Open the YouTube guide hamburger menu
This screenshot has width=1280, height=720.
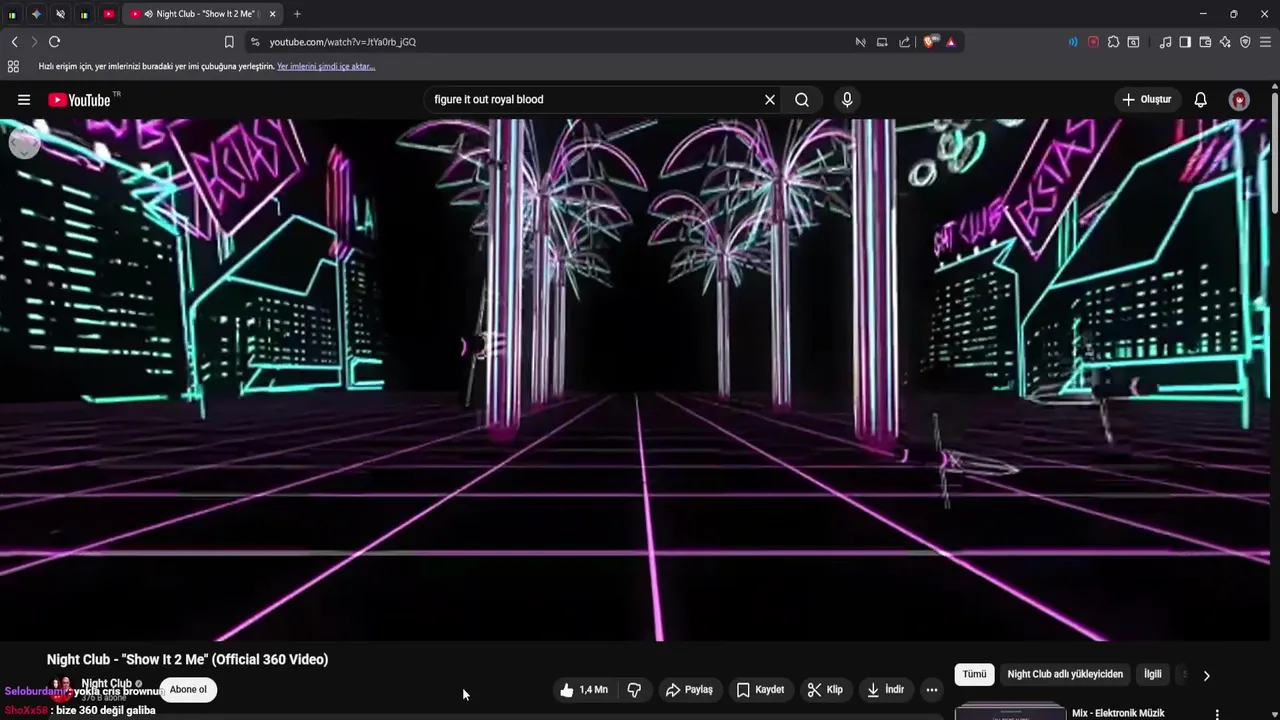24,100
